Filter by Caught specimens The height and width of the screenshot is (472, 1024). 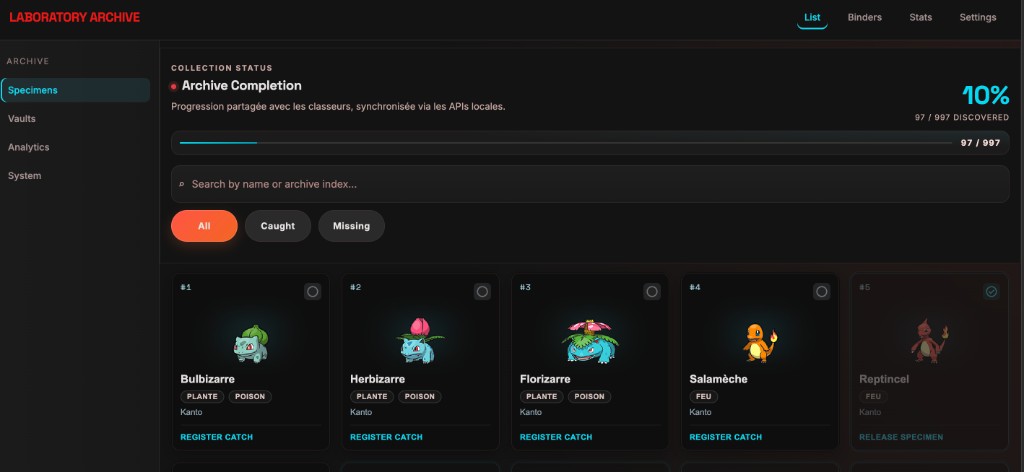click(278, 226)
